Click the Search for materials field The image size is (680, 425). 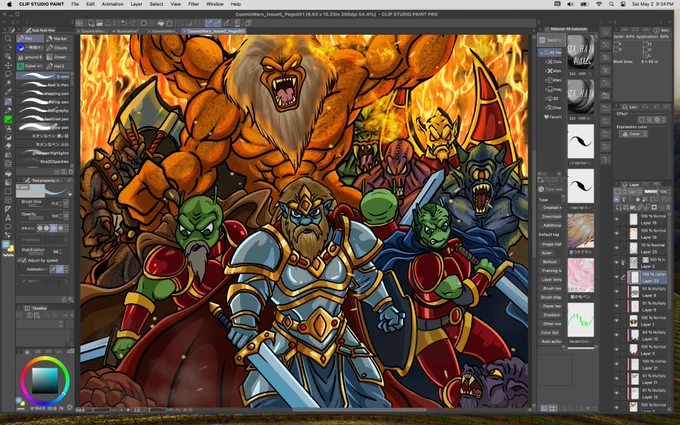pos(552,40)
